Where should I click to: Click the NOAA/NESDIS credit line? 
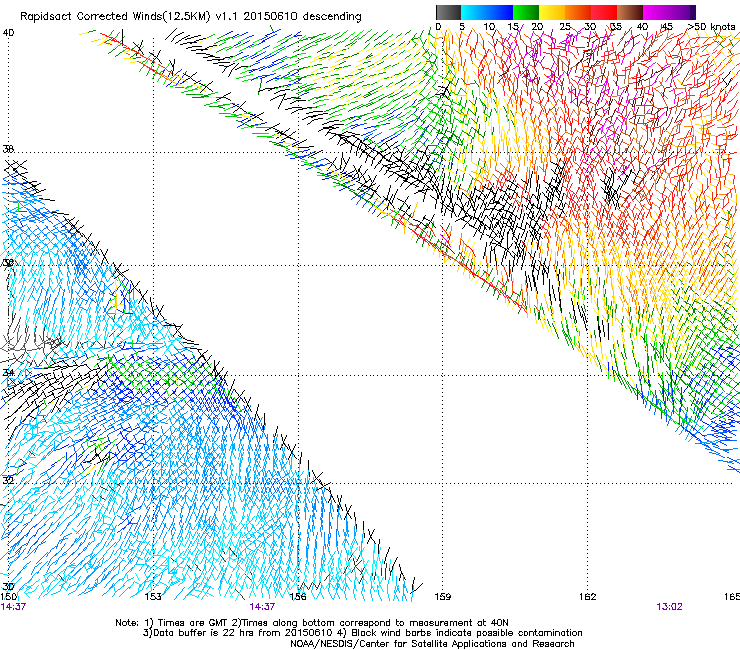click(x=432, y=644)
